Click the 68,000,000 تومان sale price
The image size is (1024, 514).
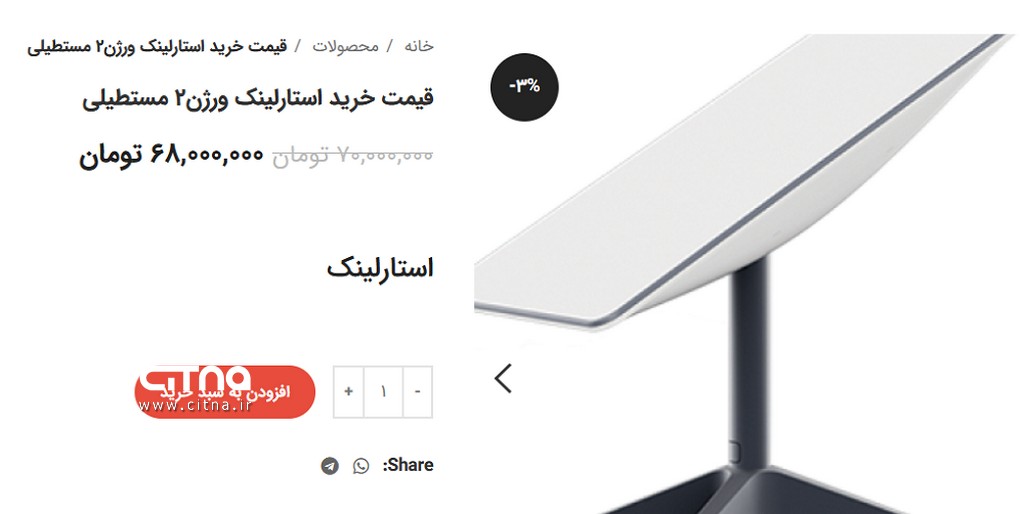pyautogui.click(x=171, y=155)
